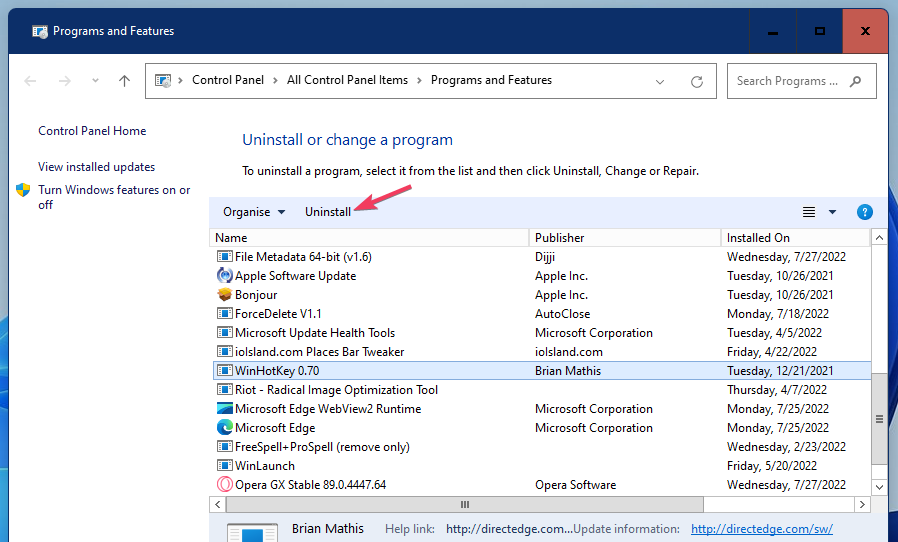Image resolution: width=898 pixels, height=542 pixels.
Task: Click the WinHotKey 0.70 program icon
Action: pyautogui.click(x=224, y=371)
